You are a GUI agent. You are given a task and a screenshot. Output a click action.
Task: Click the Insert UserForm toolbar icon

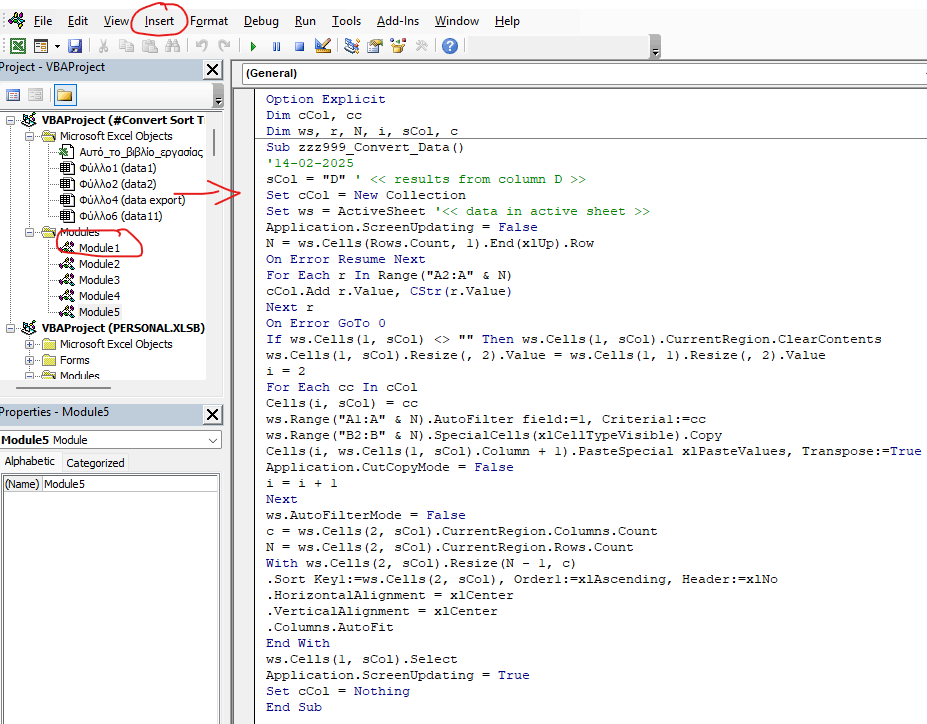point(41,46)
